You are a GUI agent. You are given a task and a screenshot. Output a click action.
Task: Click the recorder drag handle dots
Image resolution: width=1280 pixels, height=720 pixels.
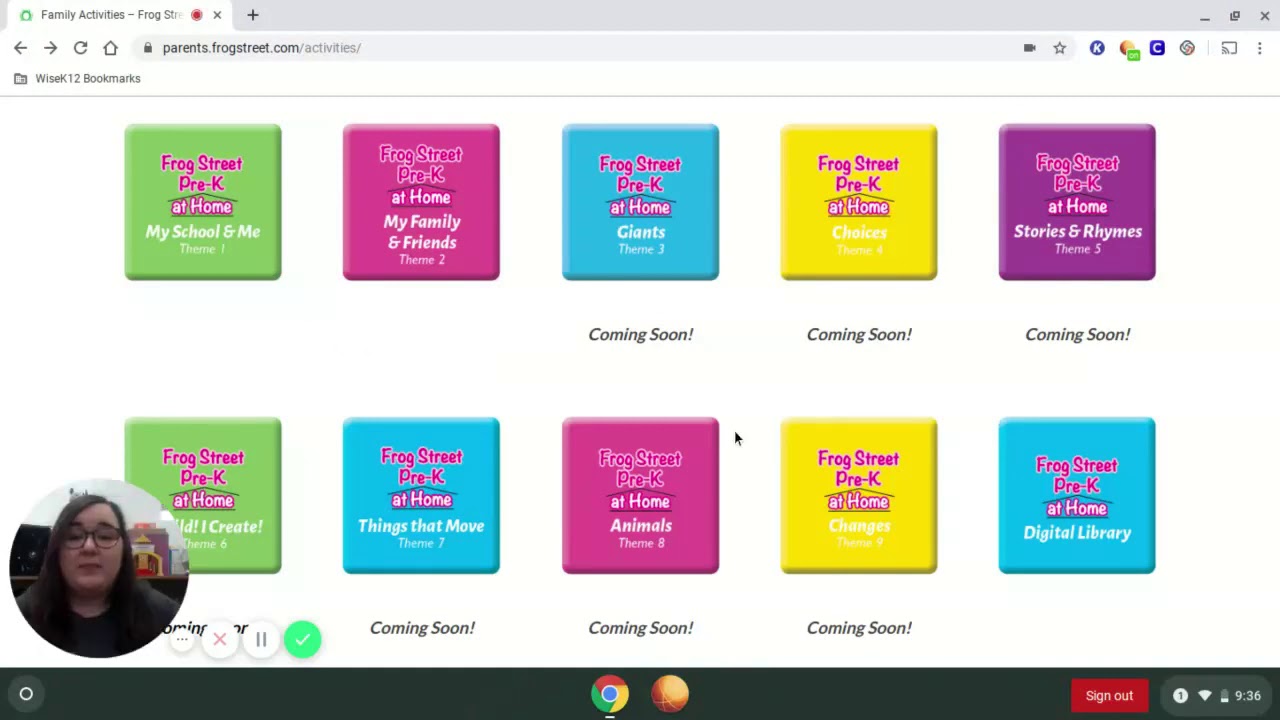tap(182, 639)
